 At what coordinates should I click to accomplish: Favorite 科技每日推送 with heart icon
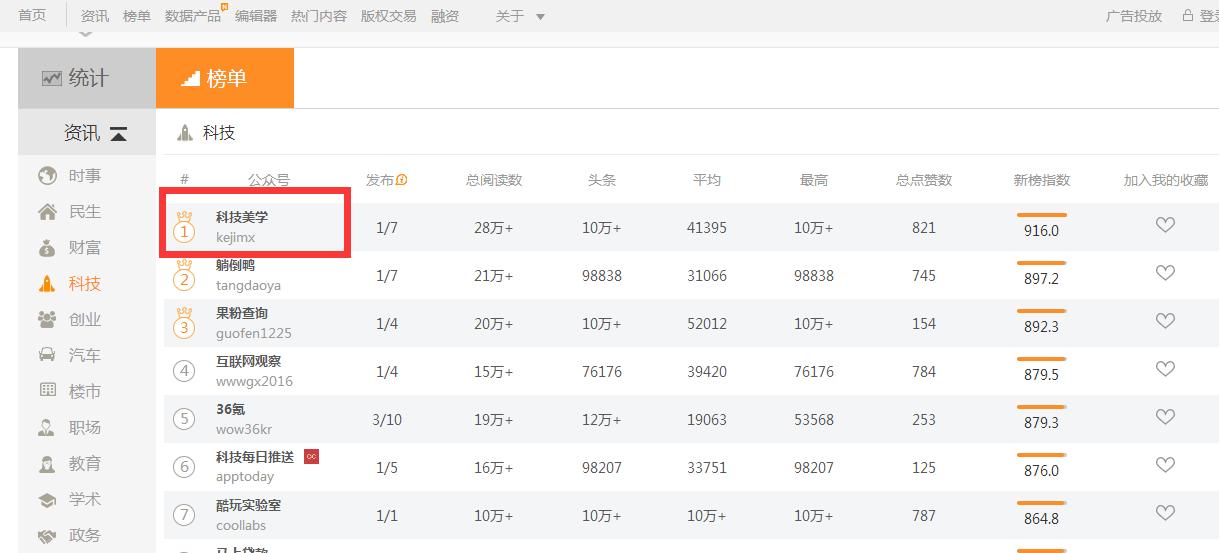(1165, 465)
